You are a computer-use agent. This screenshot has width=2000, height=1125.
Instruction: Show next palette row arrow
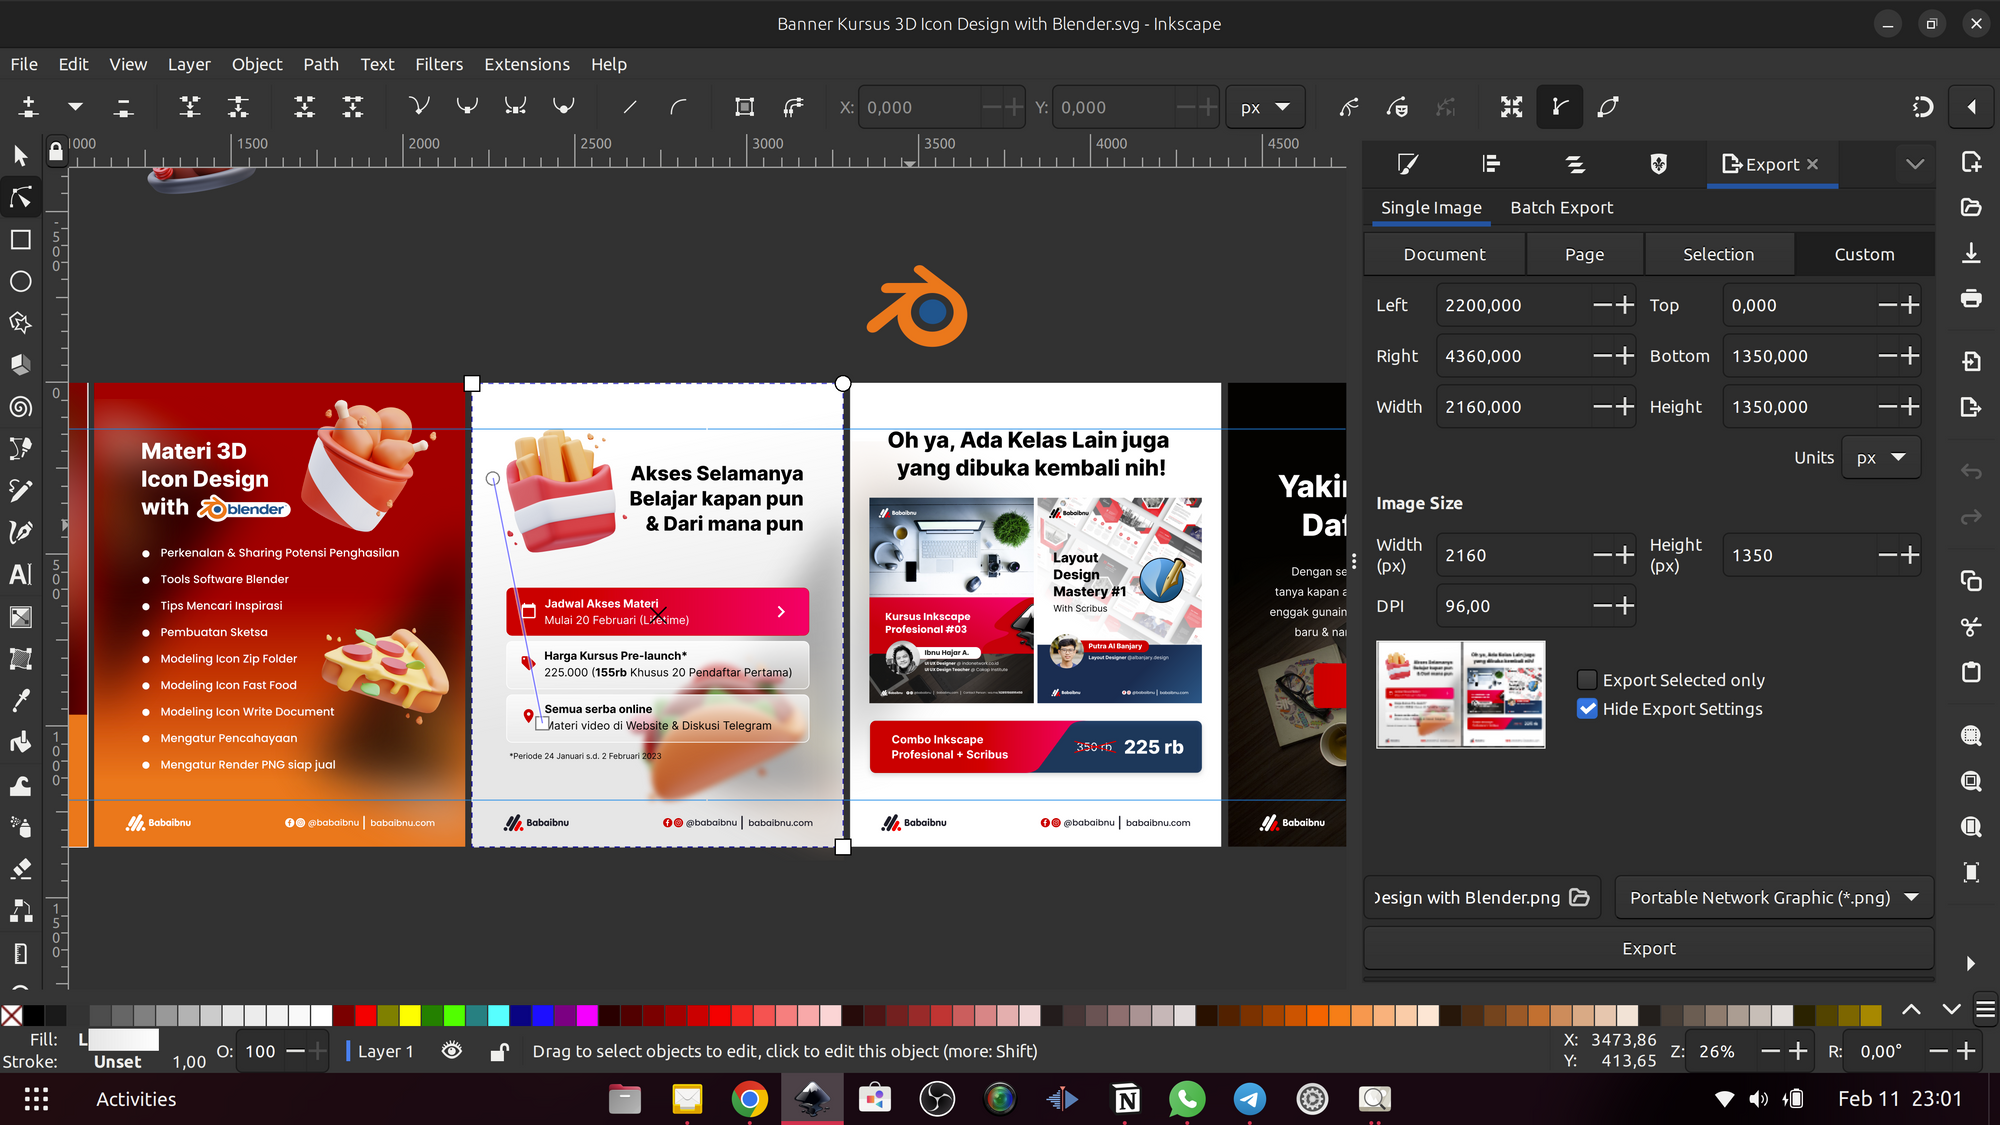[x=1951, y=1010]
